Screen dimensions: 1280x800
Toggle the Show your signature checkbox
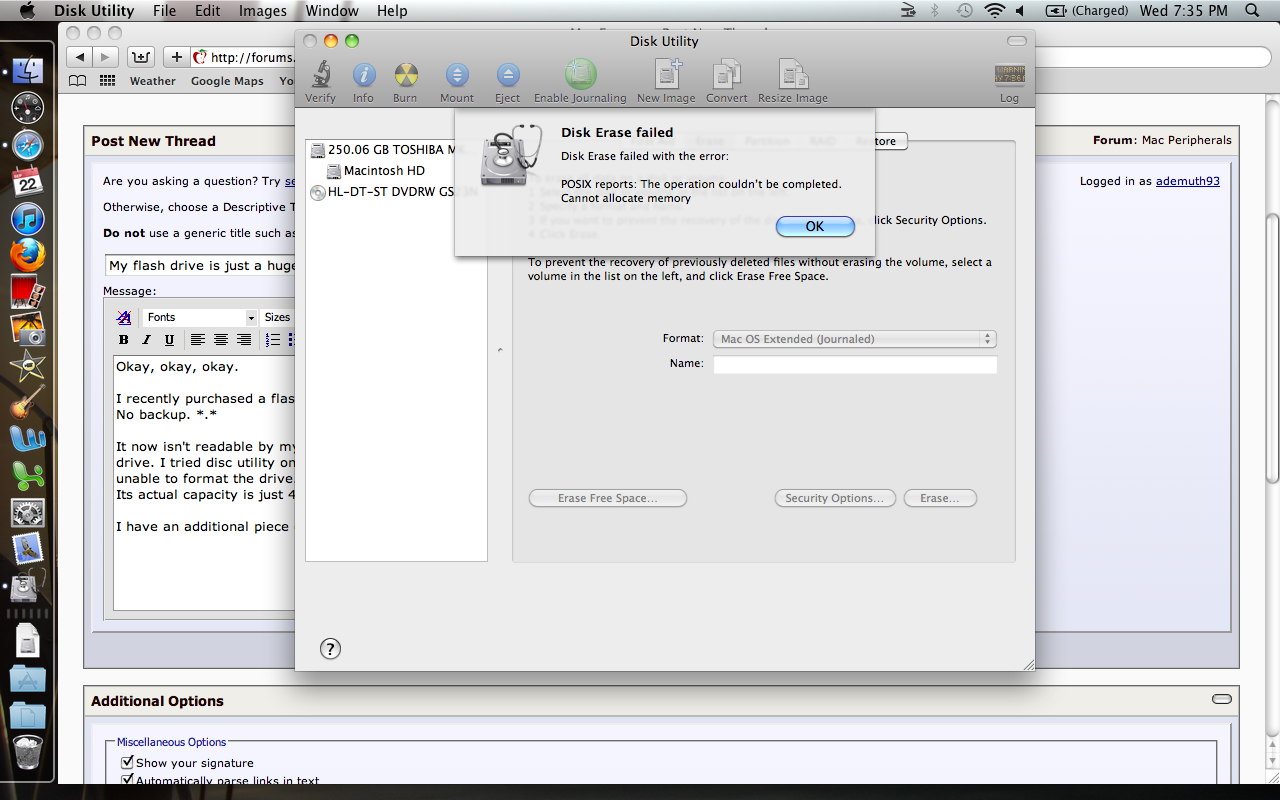click(x=127, y=762)
